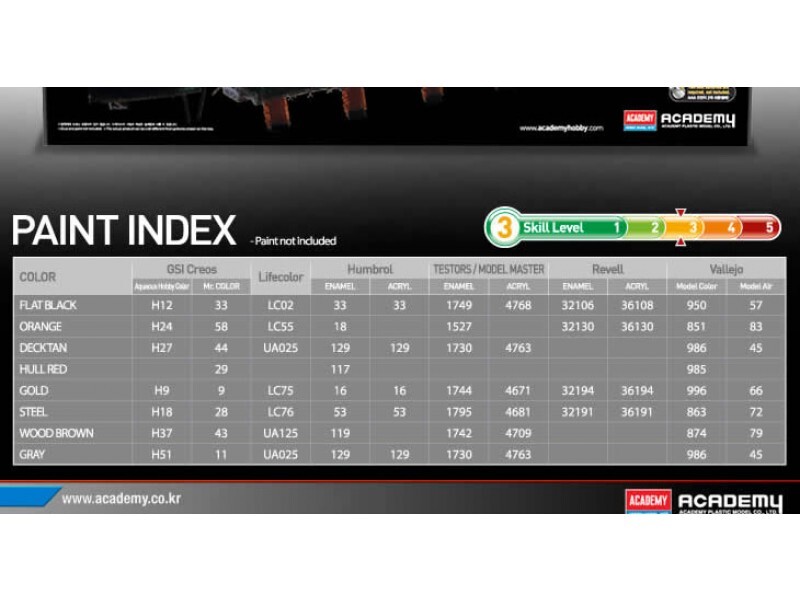Select the STEEL row label
Image resolution: width=800 pixels, height=600 pixels.
pos(33,412)
